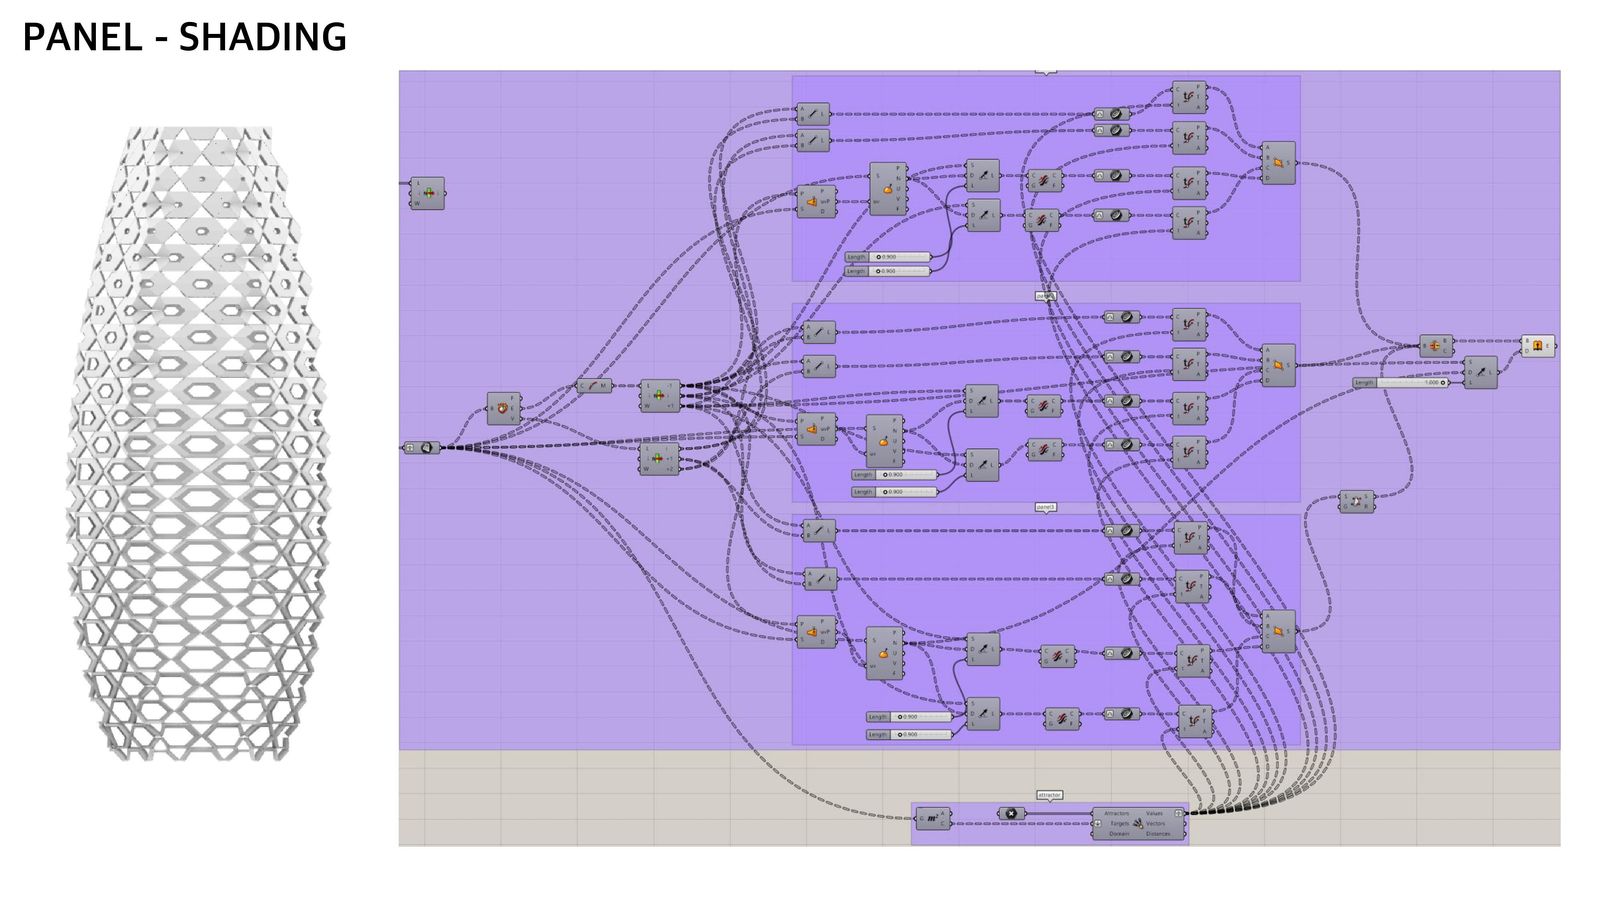Adjust lower Length 0.900 slider in panel3 group
1600x900 pixels.
[909, 735]
